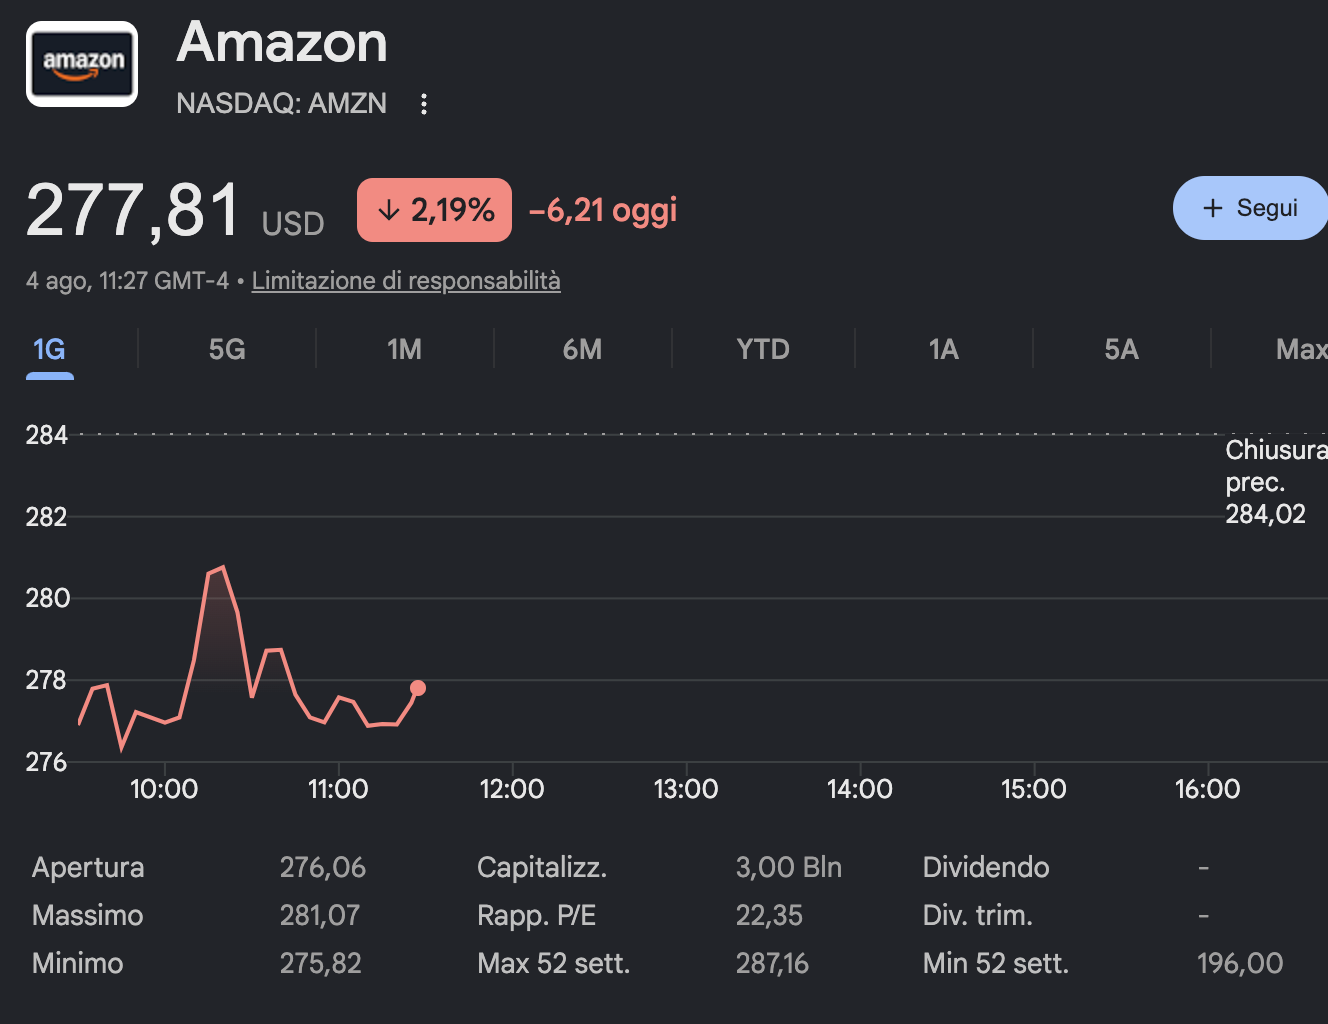Select the Max range tab
This screenshot has width=1328, height=1024.
point(1301,349)
